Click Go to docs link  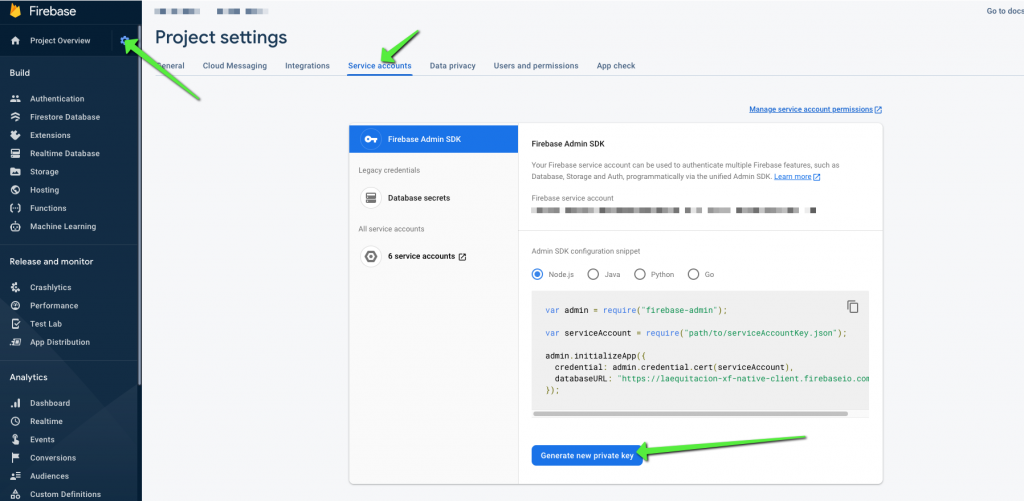[1004, 11]
